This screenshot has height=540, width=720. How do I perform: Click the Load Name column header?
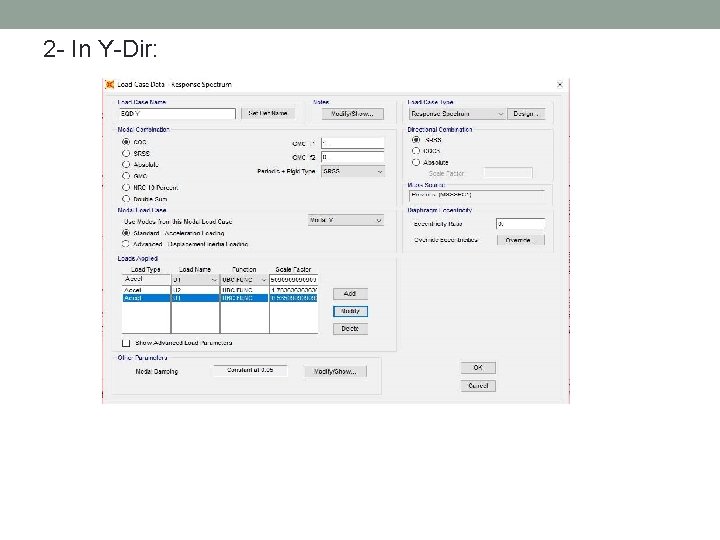tap(195, 270)
